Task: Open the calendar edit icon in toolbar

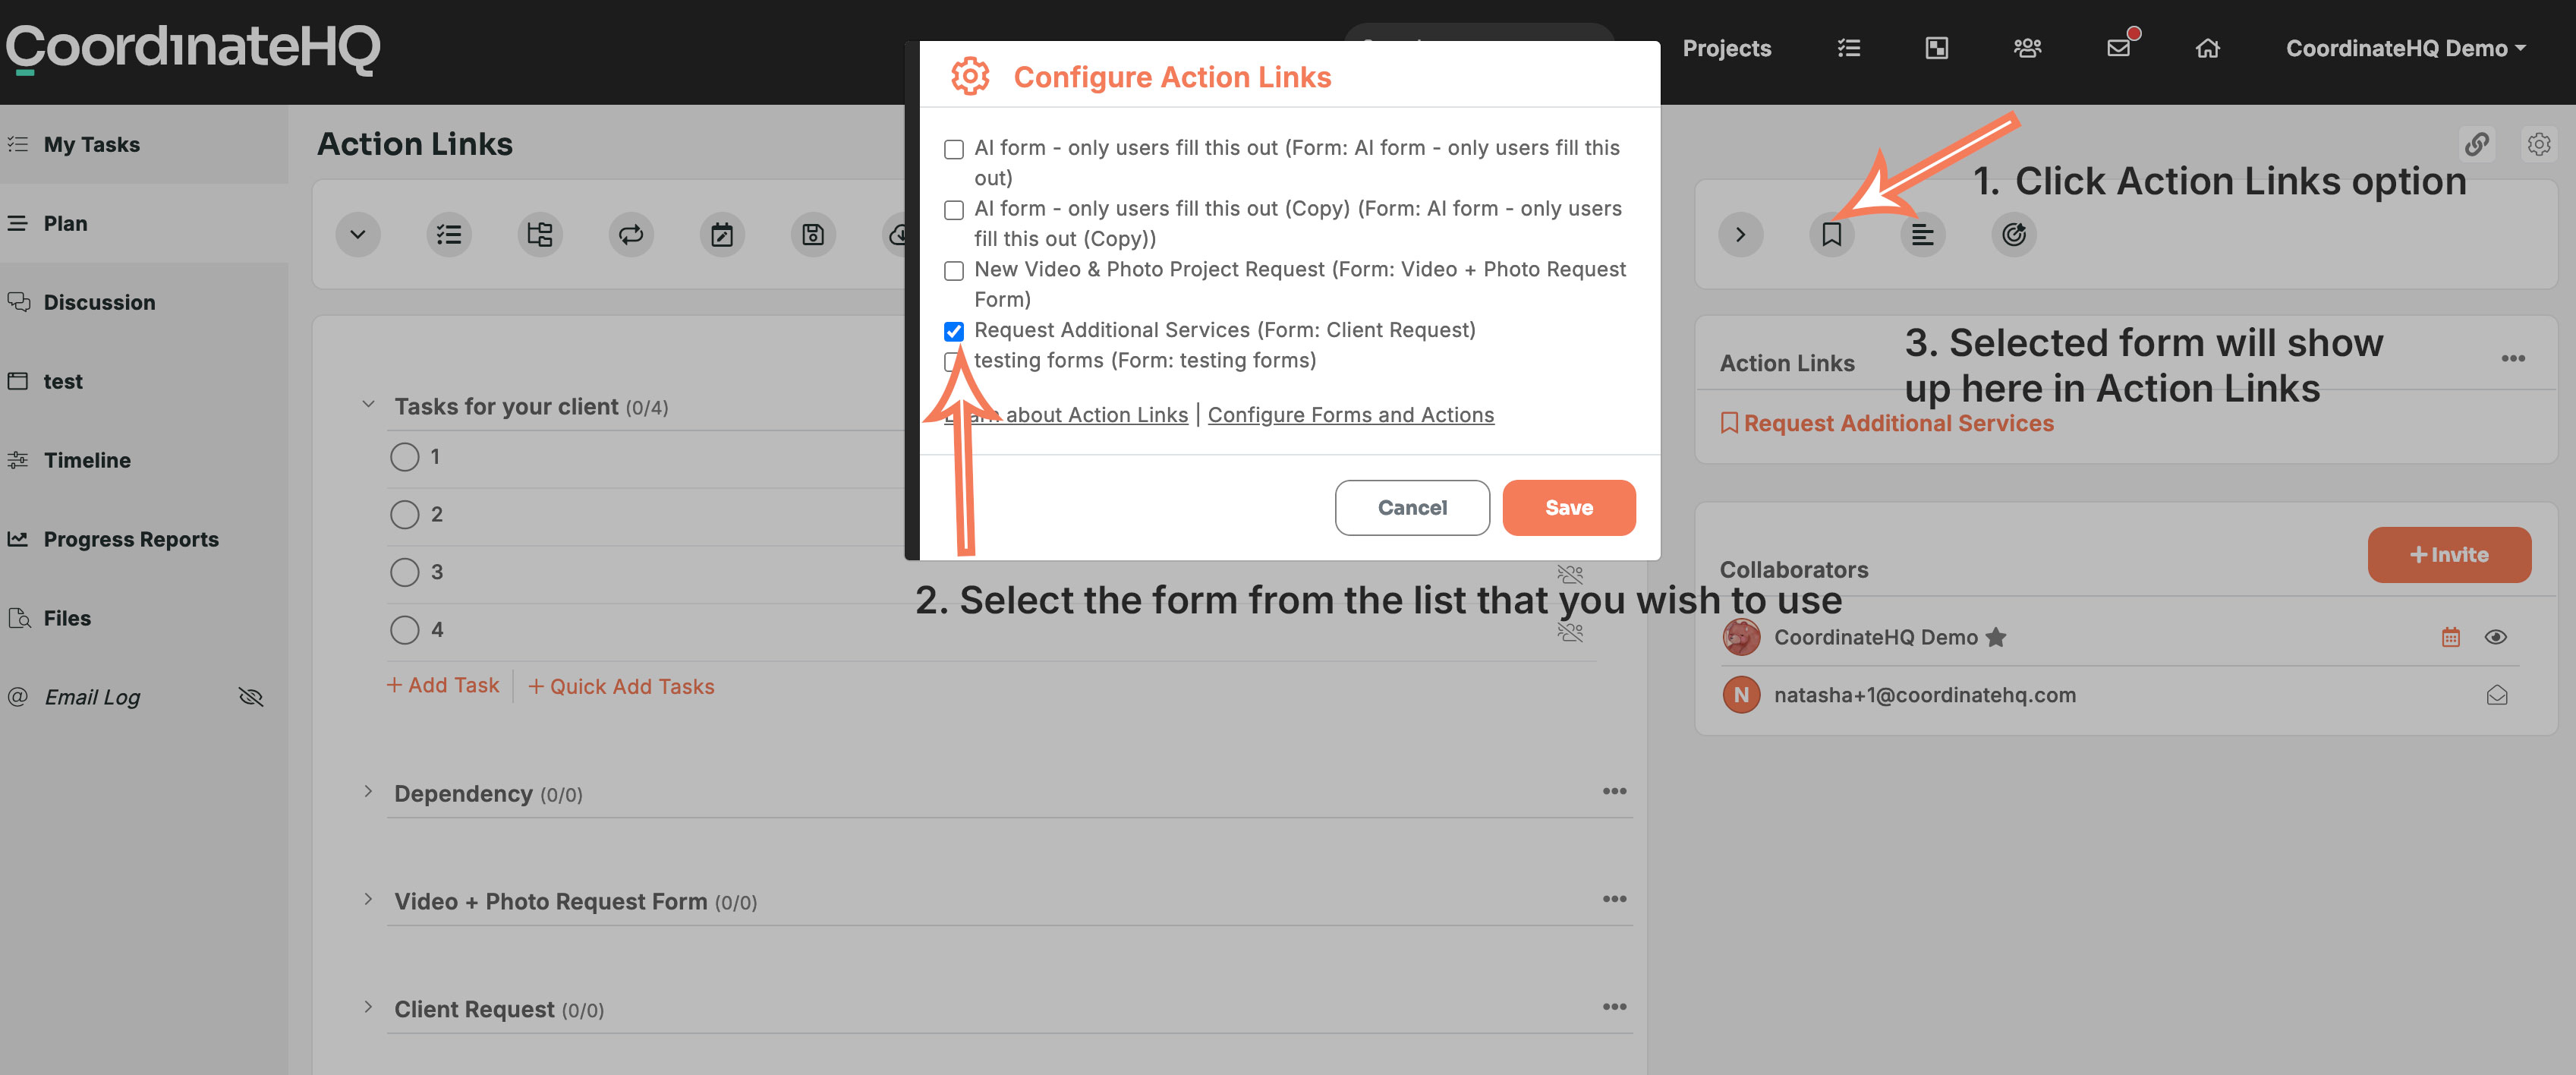Action: coord(722,234)
